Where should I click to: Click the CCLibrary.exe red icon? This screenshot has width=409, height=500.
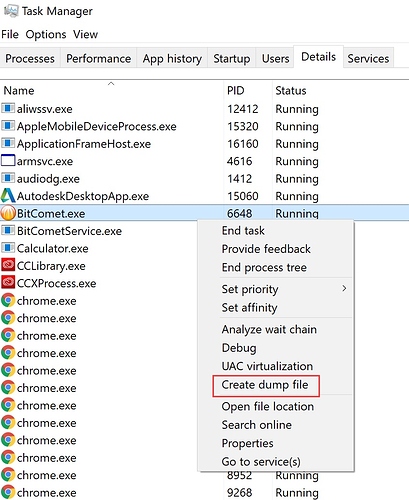pos(8,265)
